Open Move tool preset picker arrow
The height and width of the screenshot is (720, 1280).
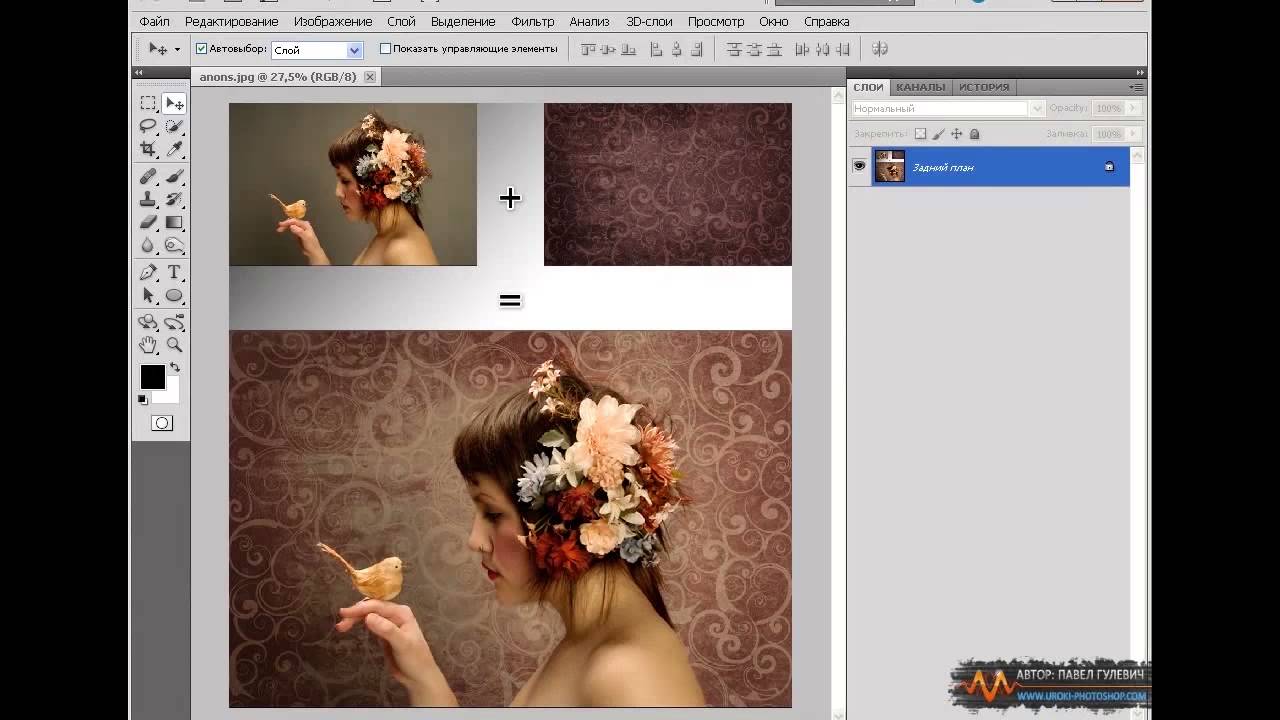coord(177,49)
